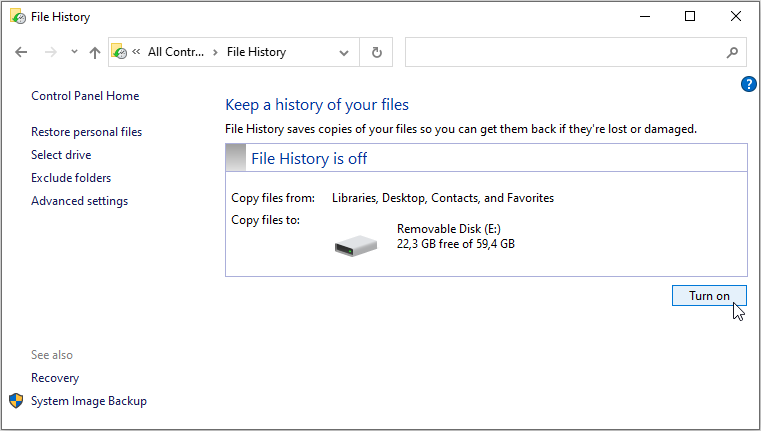Open Restore personal files link
The width and height of the screenshot is (761, 431).
pos(86,132)
